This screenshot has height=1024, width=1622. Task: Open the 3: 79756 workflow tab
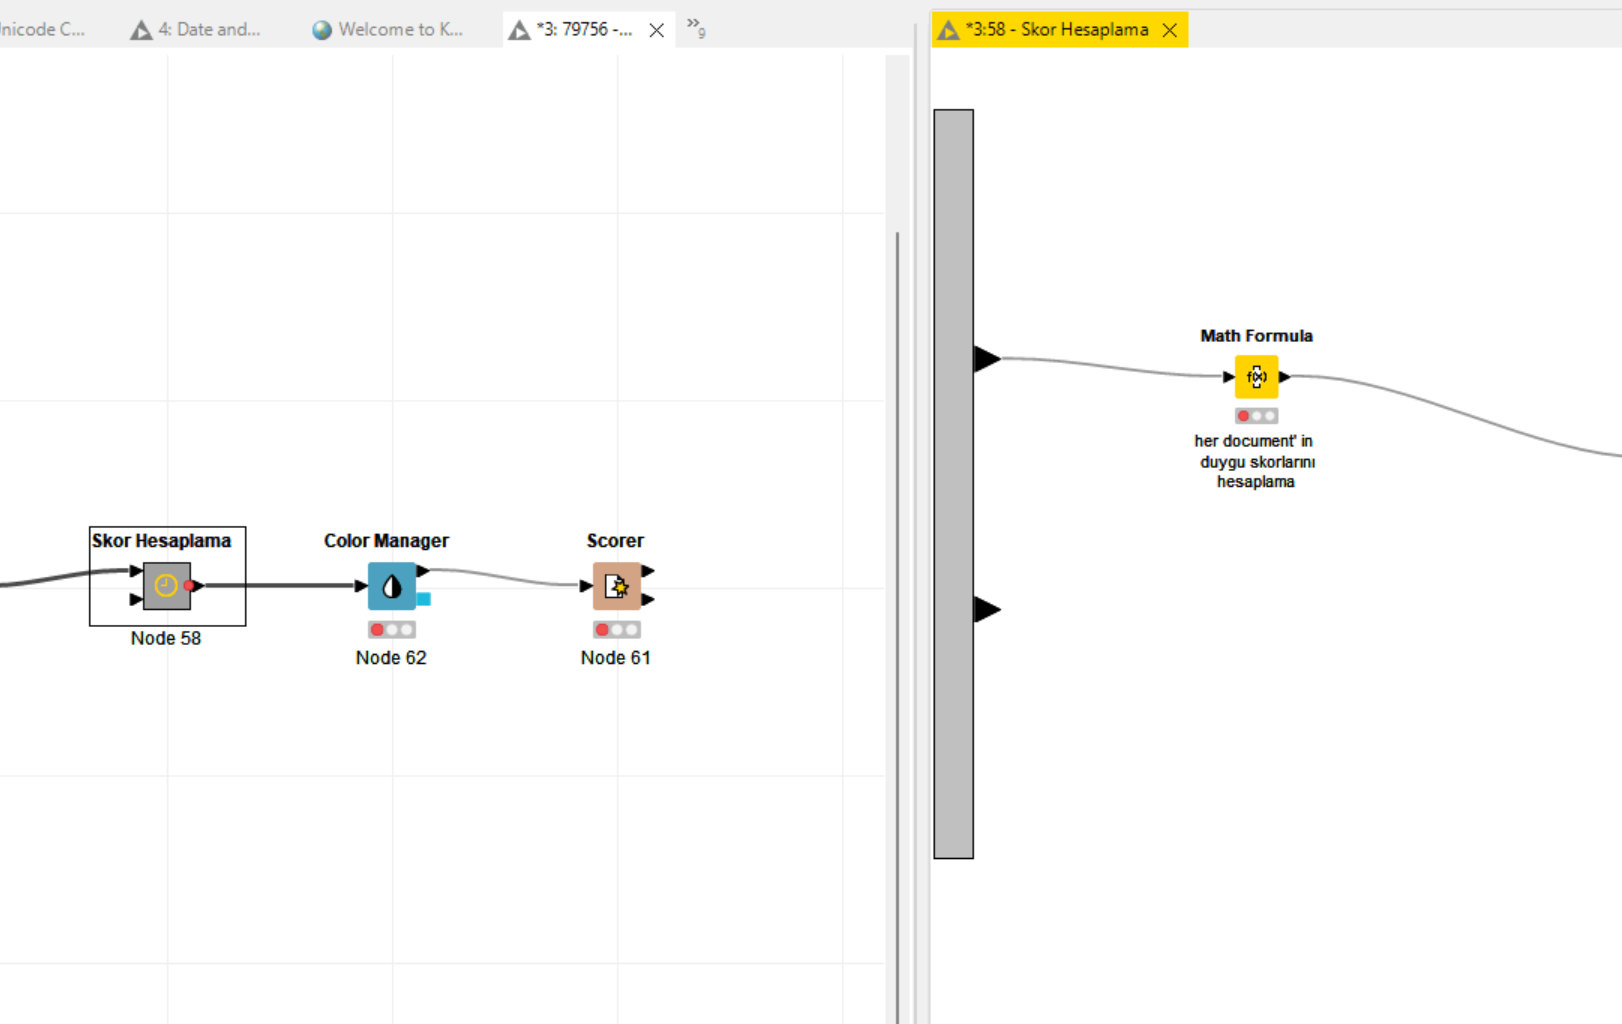point(572,30)
